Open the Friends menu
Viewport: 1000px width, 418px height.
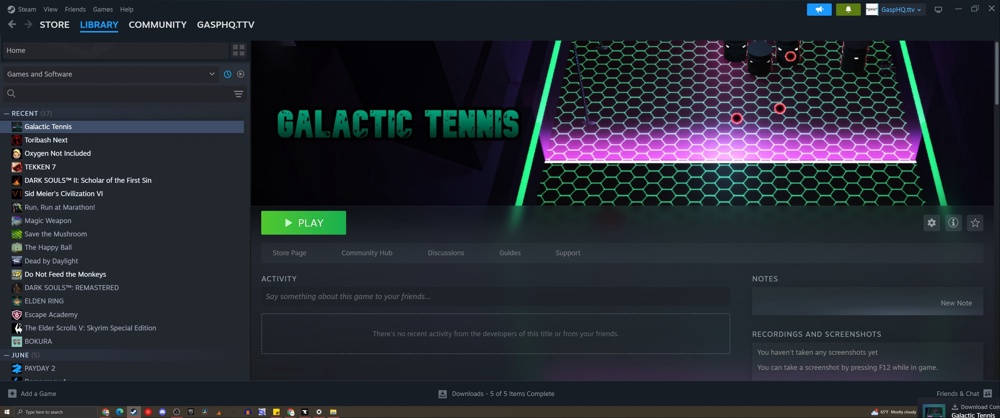point(75,10)
